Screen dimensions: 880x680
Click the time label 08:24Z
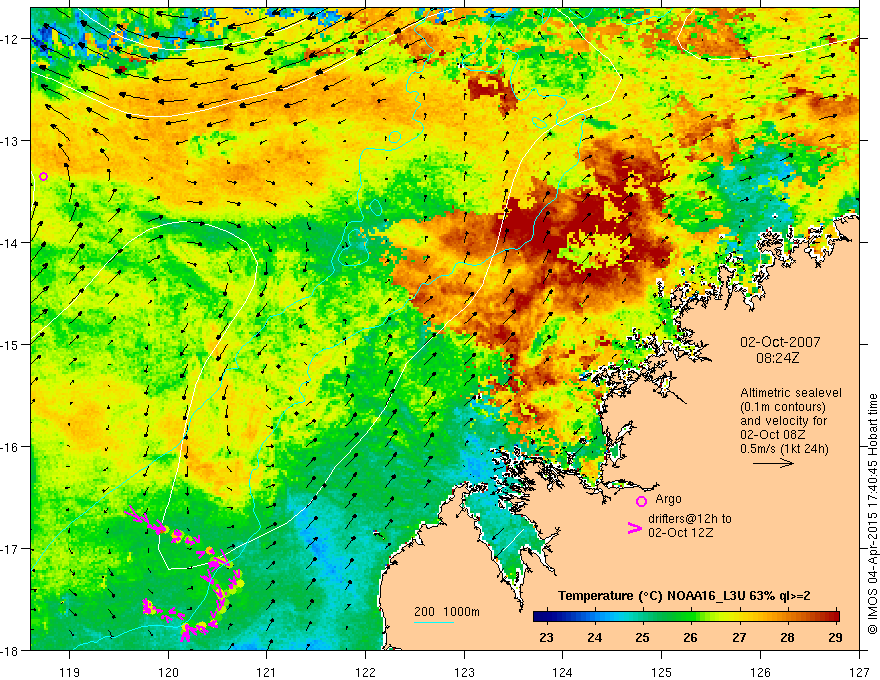[x=777, y=358]
